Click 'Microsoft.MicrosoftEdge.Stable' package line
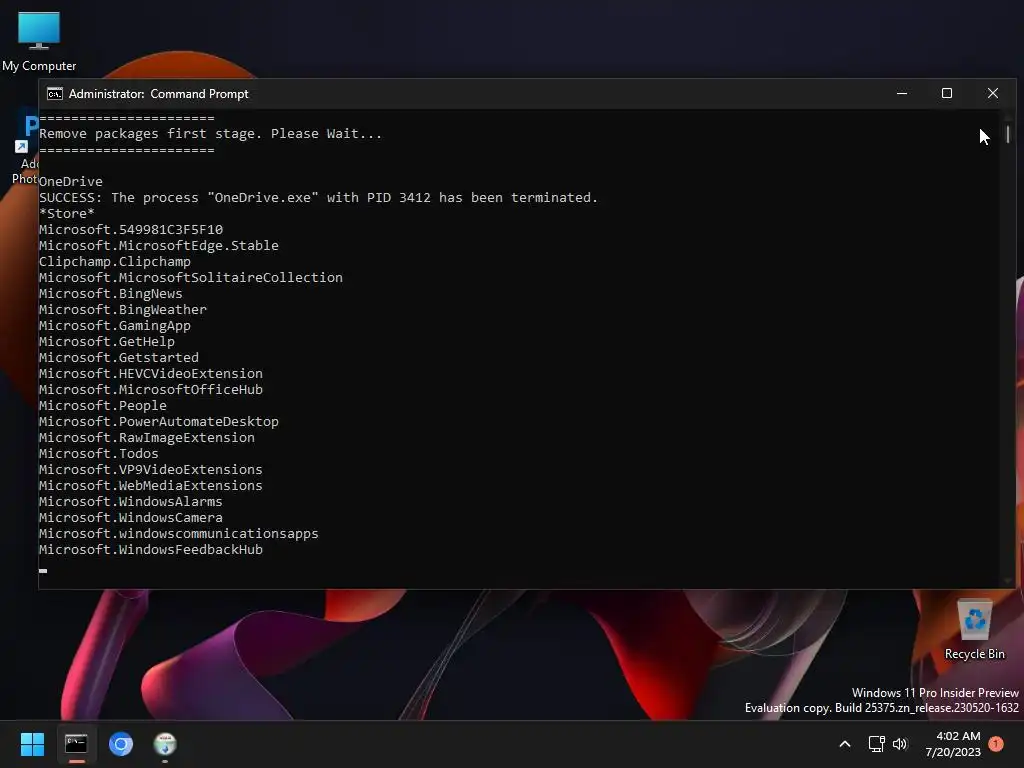 tap(159, 246)
